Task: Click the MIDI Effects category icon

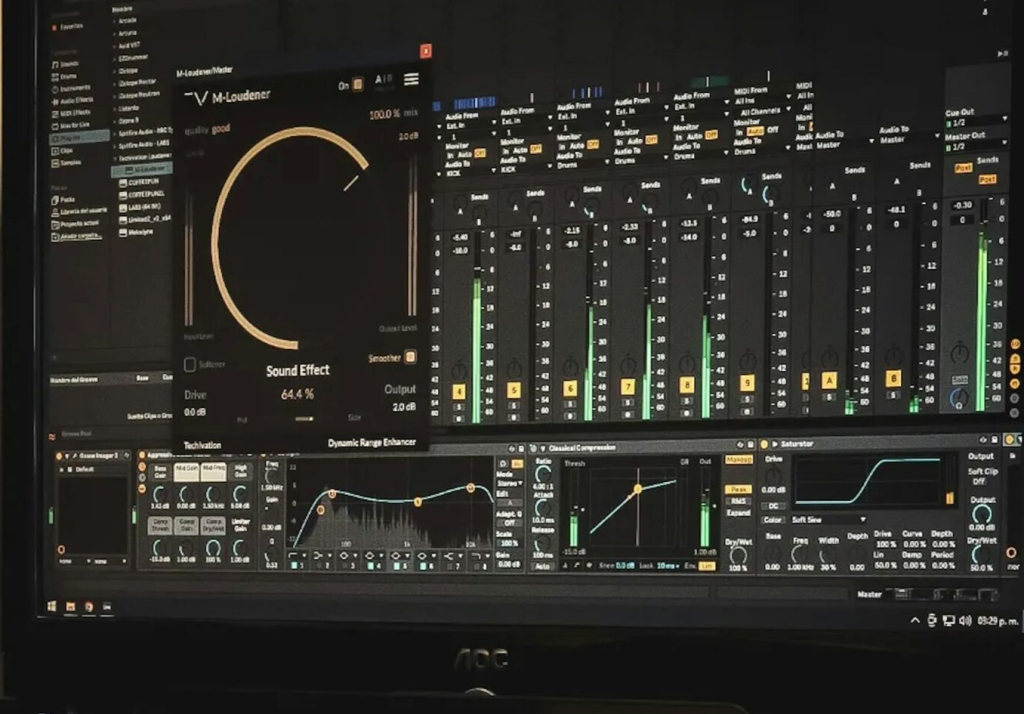Action: pyautogui.click(x=55, y=114)
